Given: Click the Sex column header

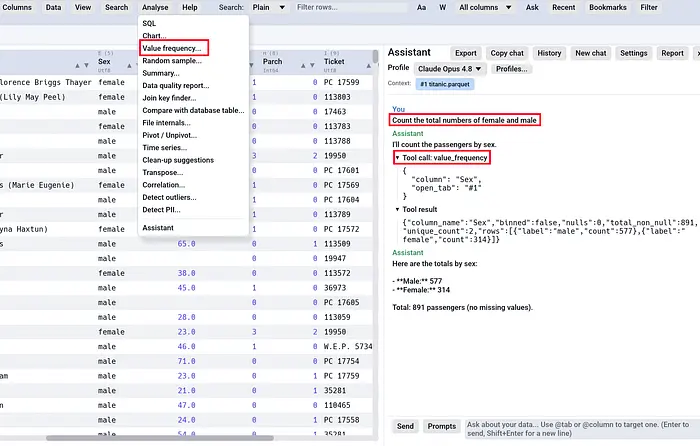Looking at the screenshot, I should 104,62.
